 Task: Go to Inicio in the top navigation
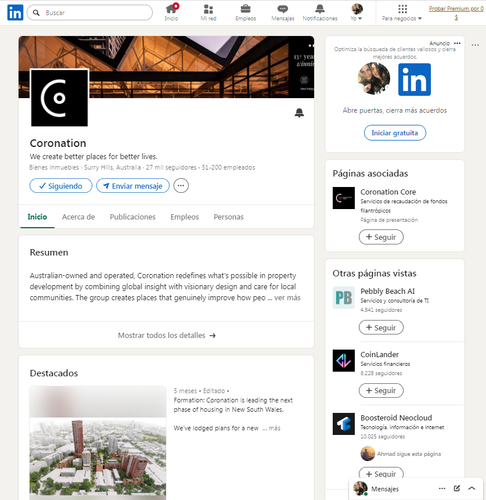coord(171,12)
